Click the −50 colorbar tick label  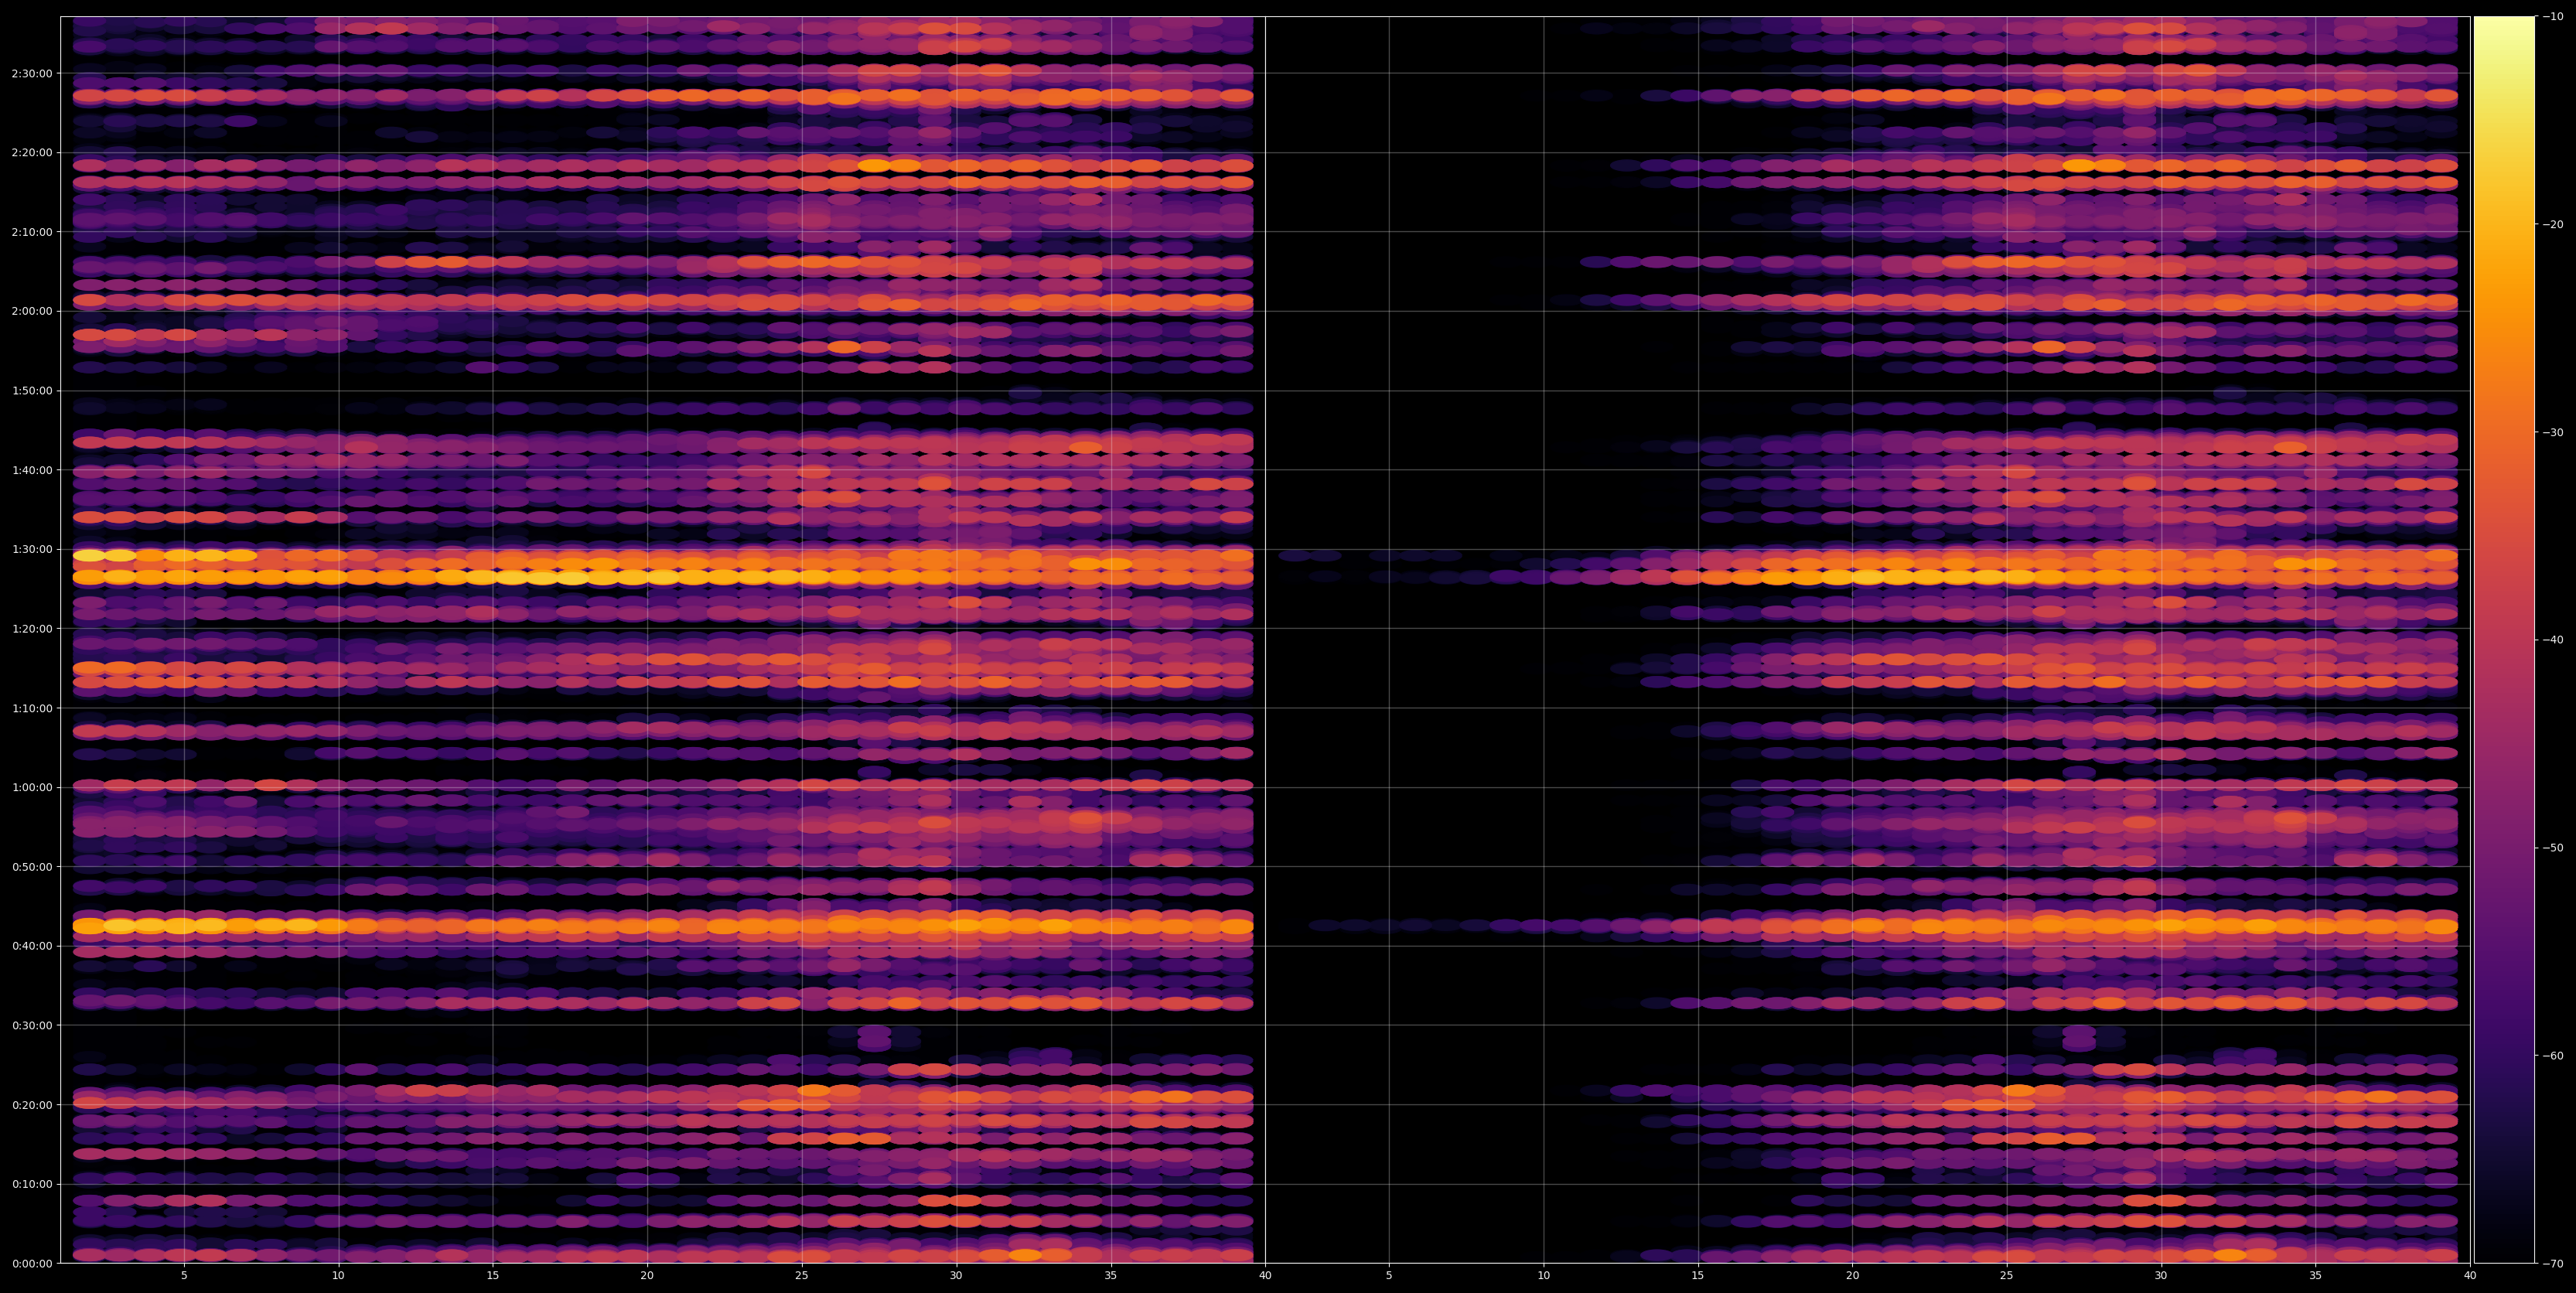2553,848
